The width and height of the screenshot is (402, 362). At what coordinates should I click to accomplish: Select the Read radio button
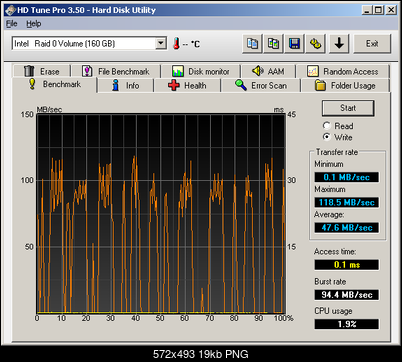(338, 126)
